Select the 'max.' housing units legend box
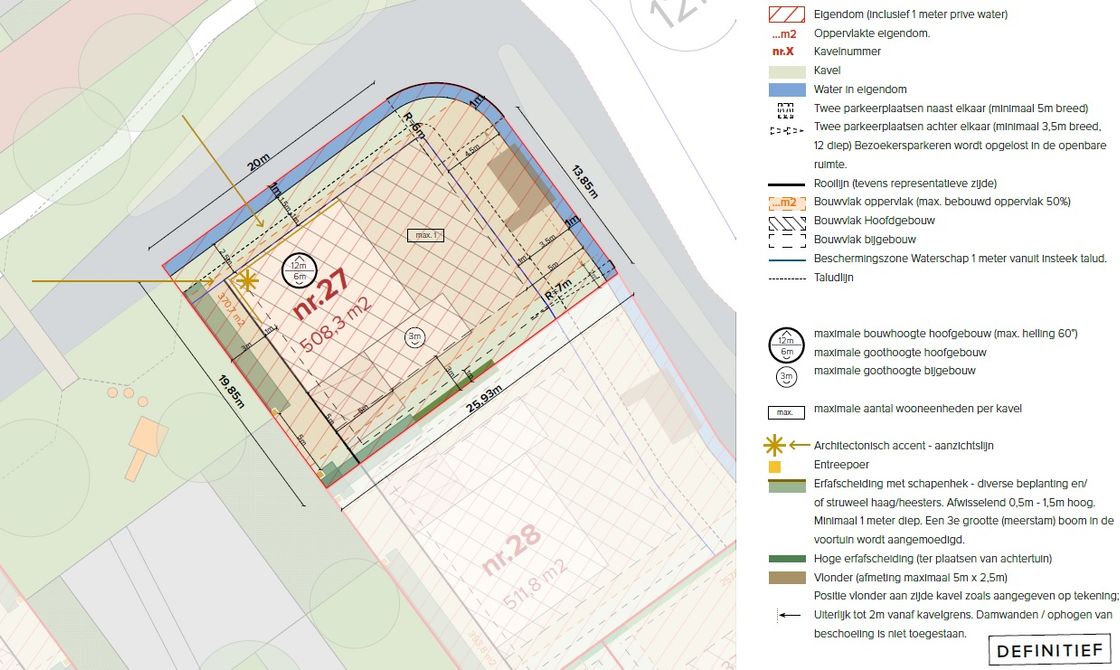 (x=786, y=410)
